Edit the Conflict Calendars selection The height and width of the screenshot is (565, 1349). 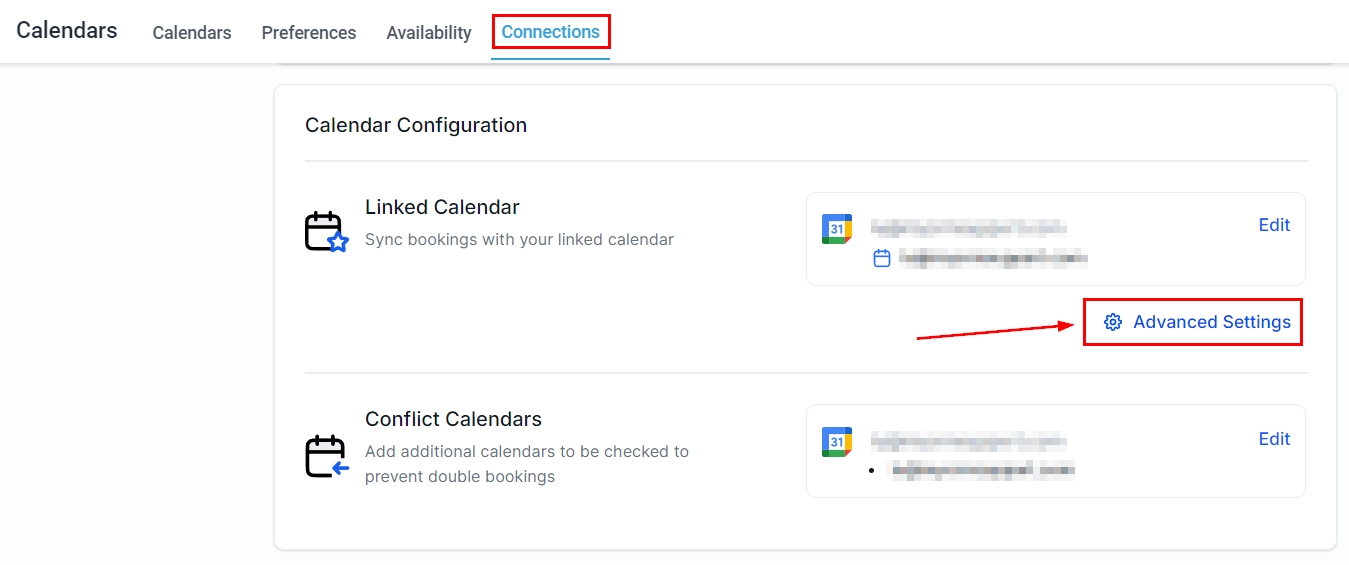pos(1274,439)
